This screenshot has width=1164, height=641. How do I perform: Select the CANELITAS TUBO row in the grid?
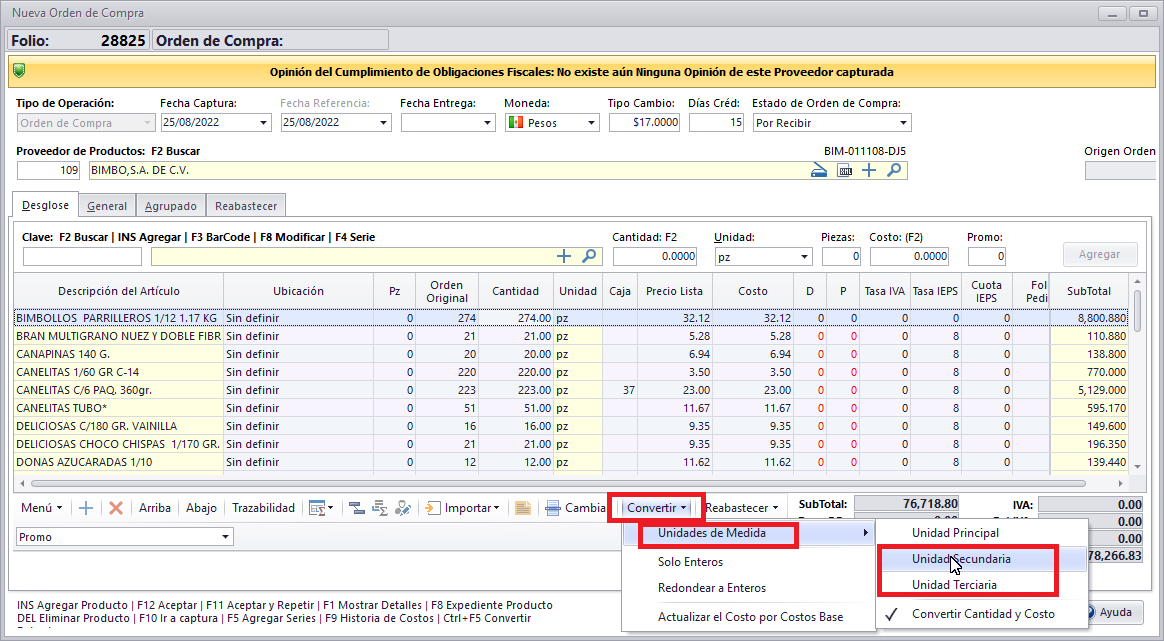point(118,408)
